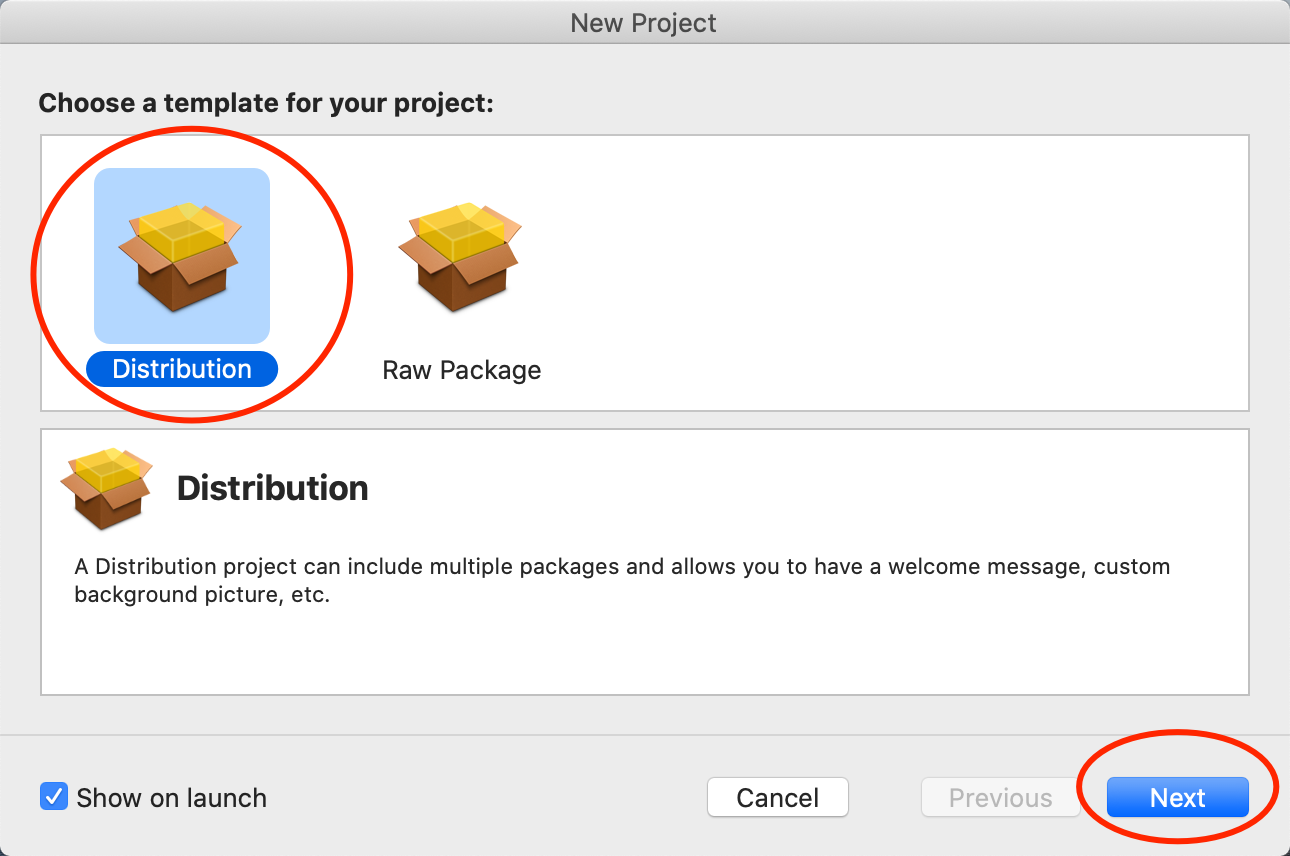This screenshot has height=856, width=1290.
Task: Click the bold Distribution heading in the description
Action: 272,488
